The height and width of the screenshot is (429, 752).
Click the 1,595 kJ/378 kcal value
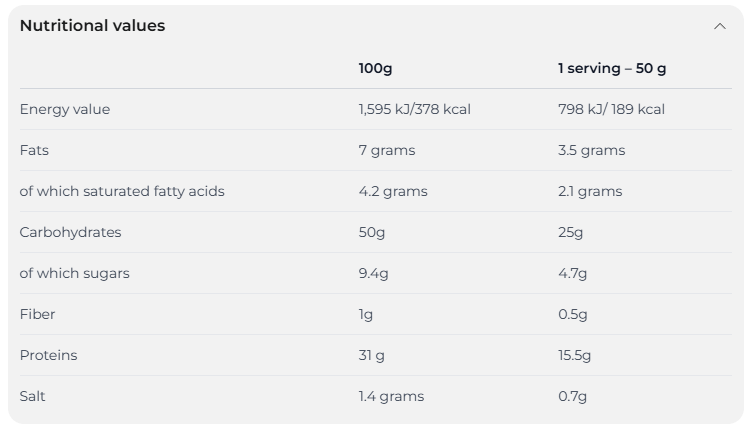click(414, 109)
